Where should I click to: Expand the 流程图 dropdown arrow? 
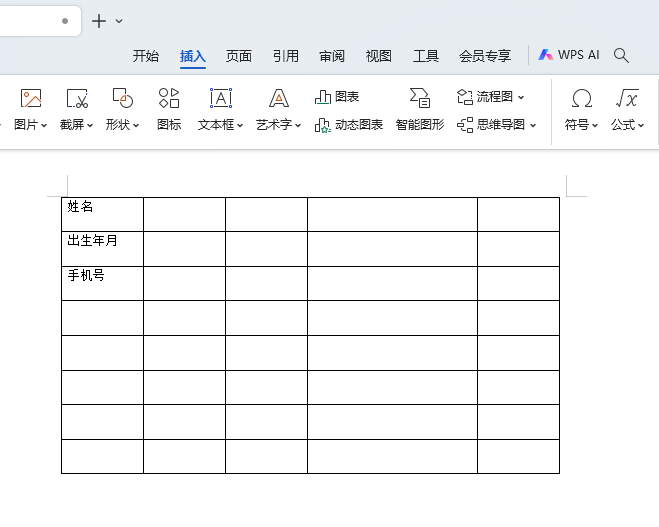tap(521, 97)
